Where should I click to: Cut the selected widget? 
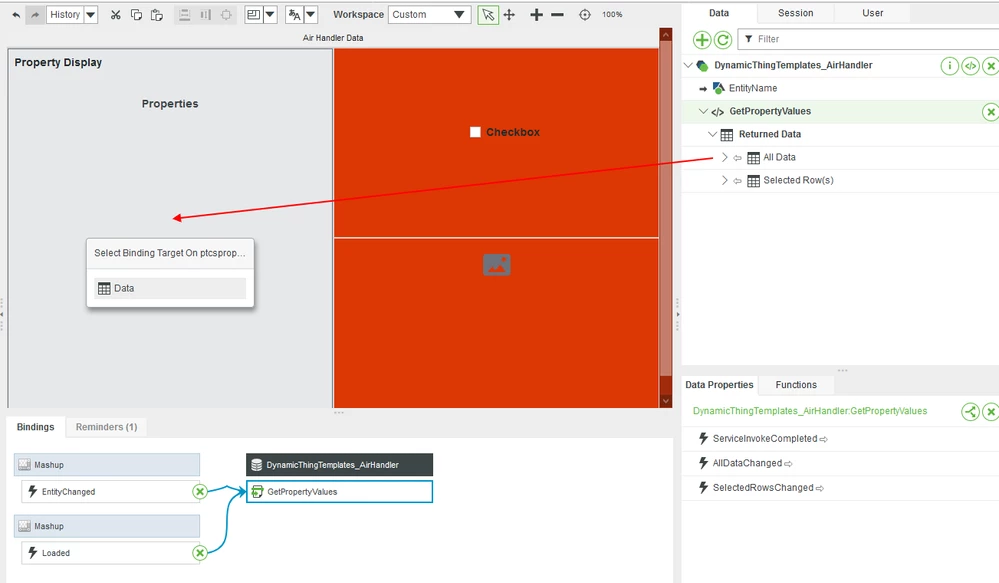tap(115, 15)
